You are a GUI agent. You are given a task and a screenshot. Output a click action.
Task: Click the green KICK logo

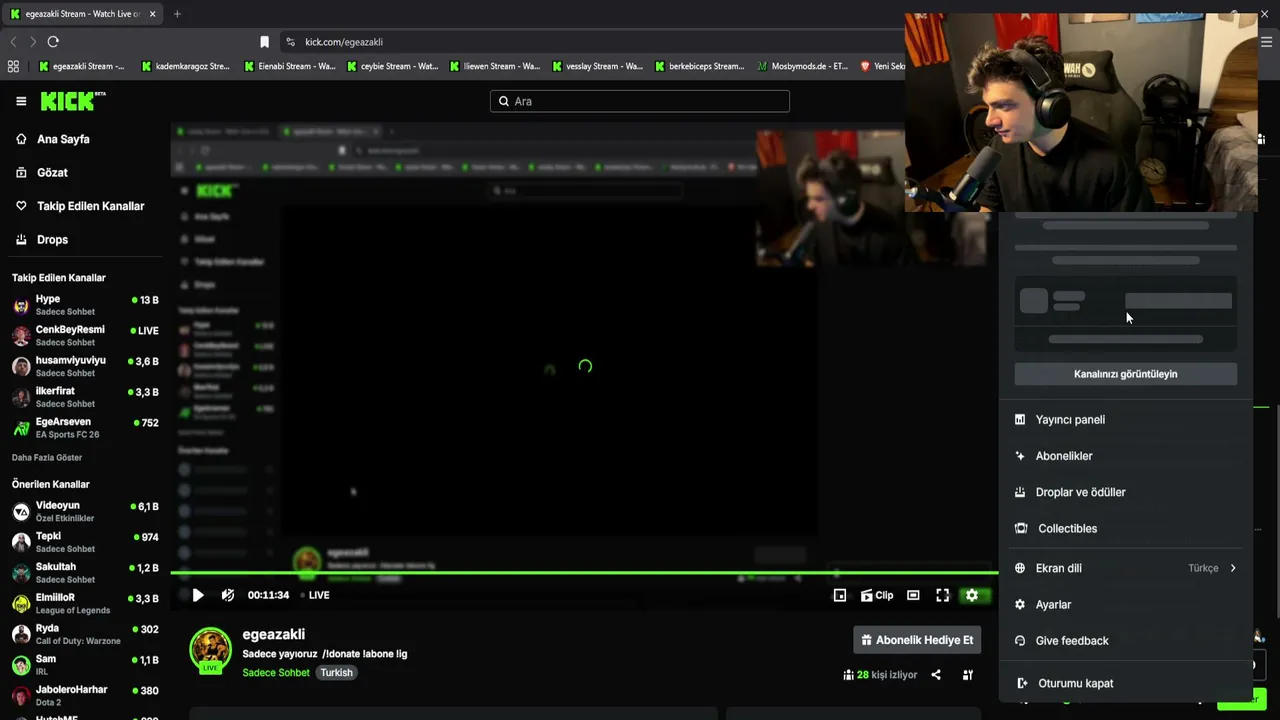point(72,101)
